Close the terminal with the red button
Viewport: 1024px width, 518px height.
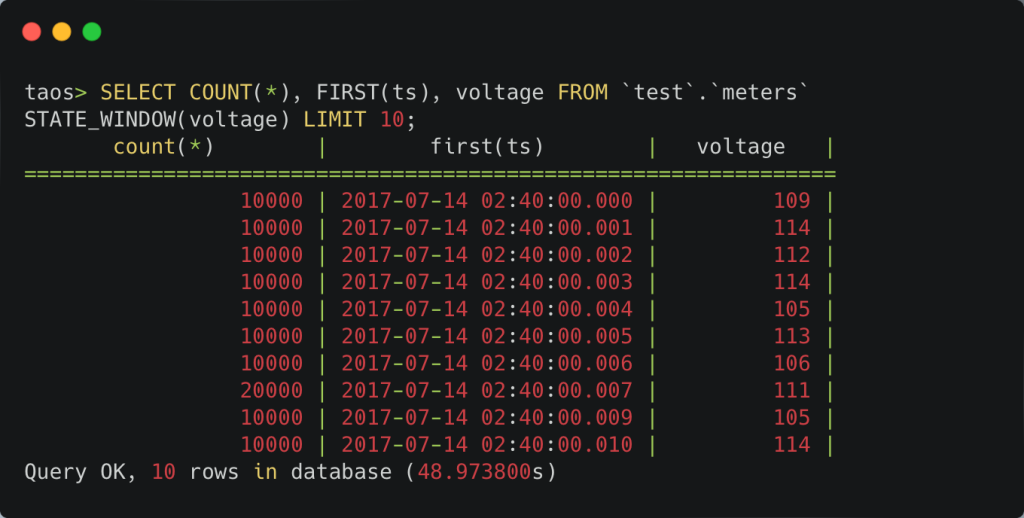pyautogui.click(x=31, y=32)
